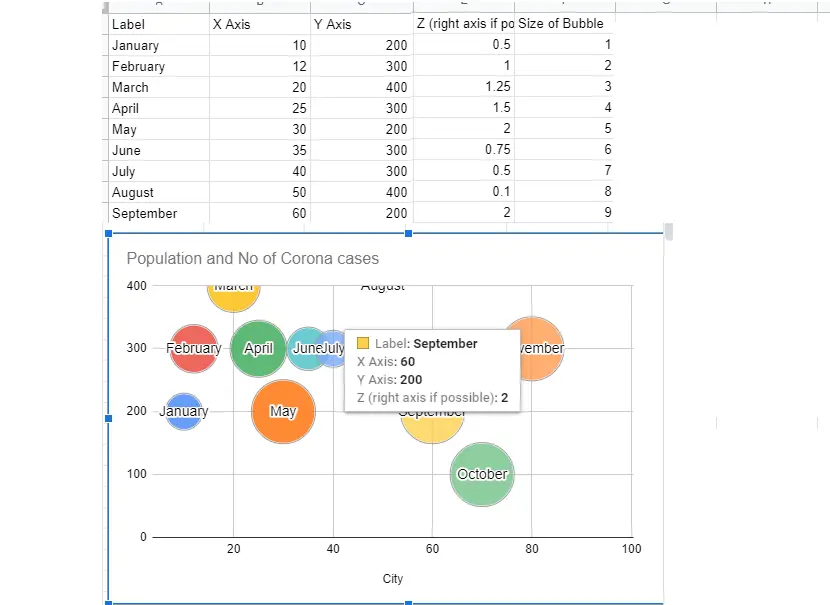Click the bottom-center chart resize handle
Viewport: 830px width, 605px height.
coord(408,603)
